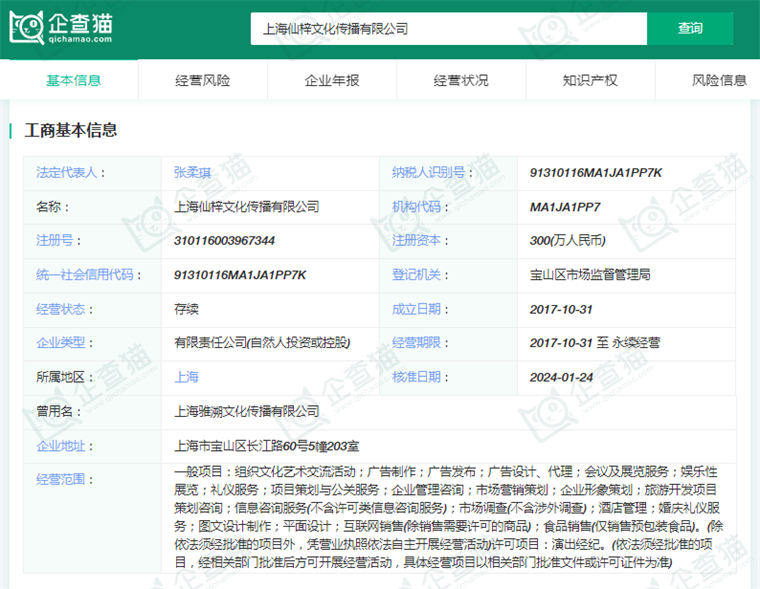The width and height of the screenshot is (760, 589).
Task: Click the 经营期限 label
Action: 416,343
